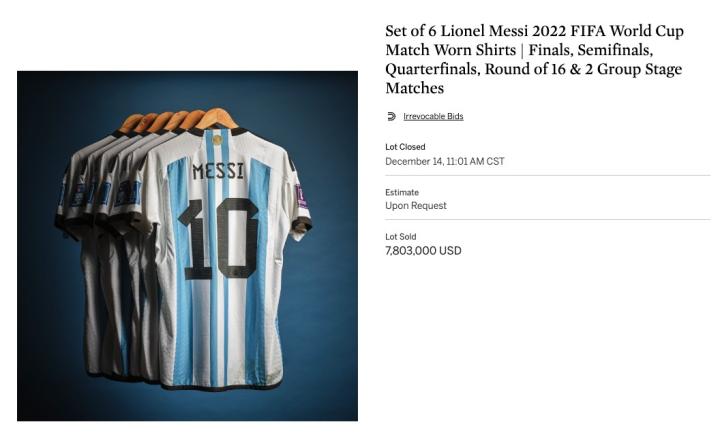The width and height of the screenshot is (720, 439).
Task: Click the wooden hanger of front shirt
Action: click(216, 118)
